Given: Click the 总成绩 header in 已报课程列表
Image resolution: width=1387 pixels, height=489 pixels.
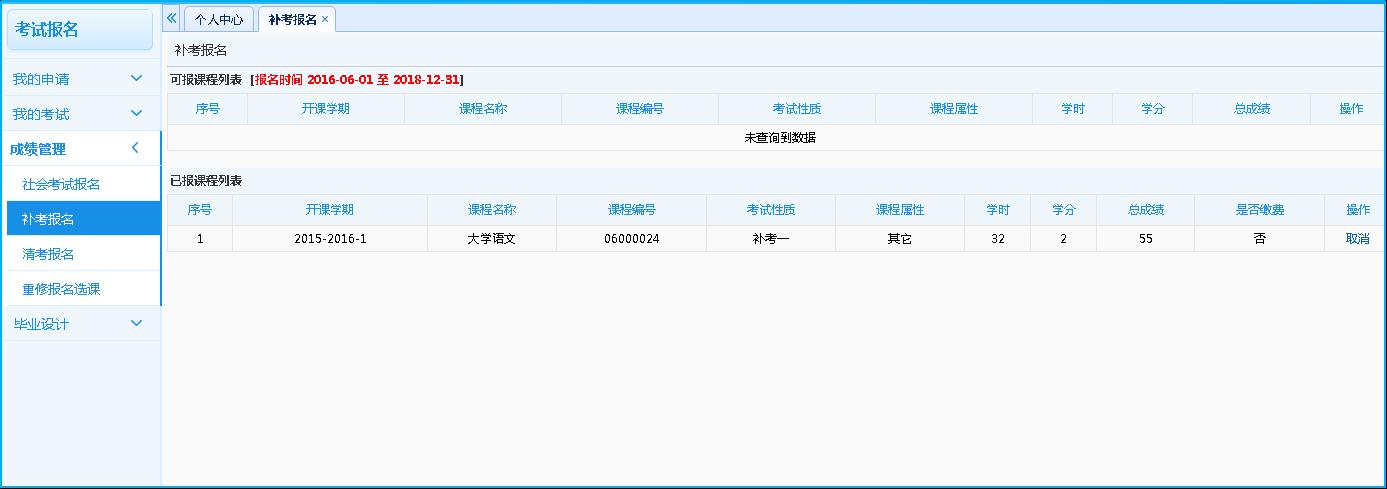Looking at the screenshot, I should click(x=1145, y=210).
